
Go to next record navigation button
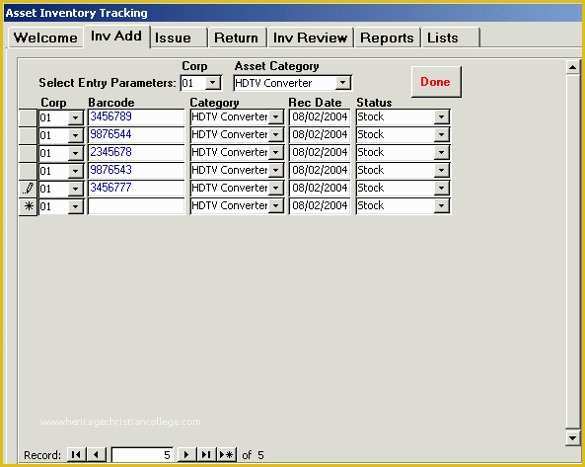(186, 454)
